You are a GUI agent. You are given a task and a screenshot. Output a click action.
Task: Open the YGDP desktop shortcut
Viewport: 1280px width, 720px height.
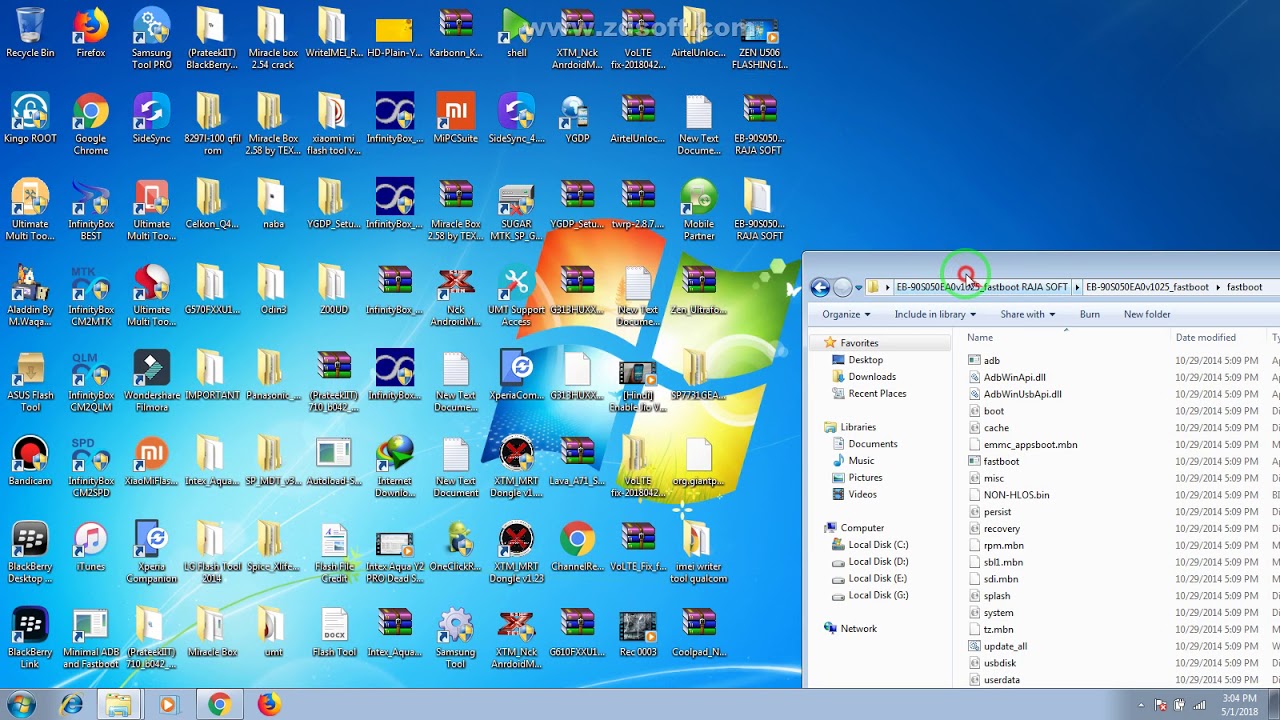[x=577, y=119]
